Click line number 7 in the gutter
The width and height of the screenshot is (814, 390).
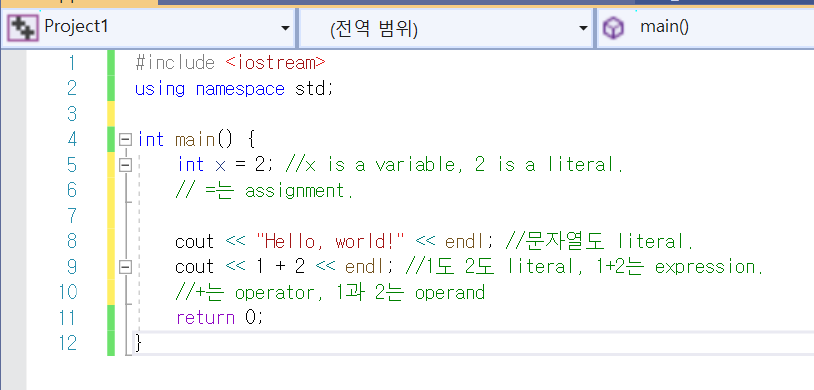point(72,216)
